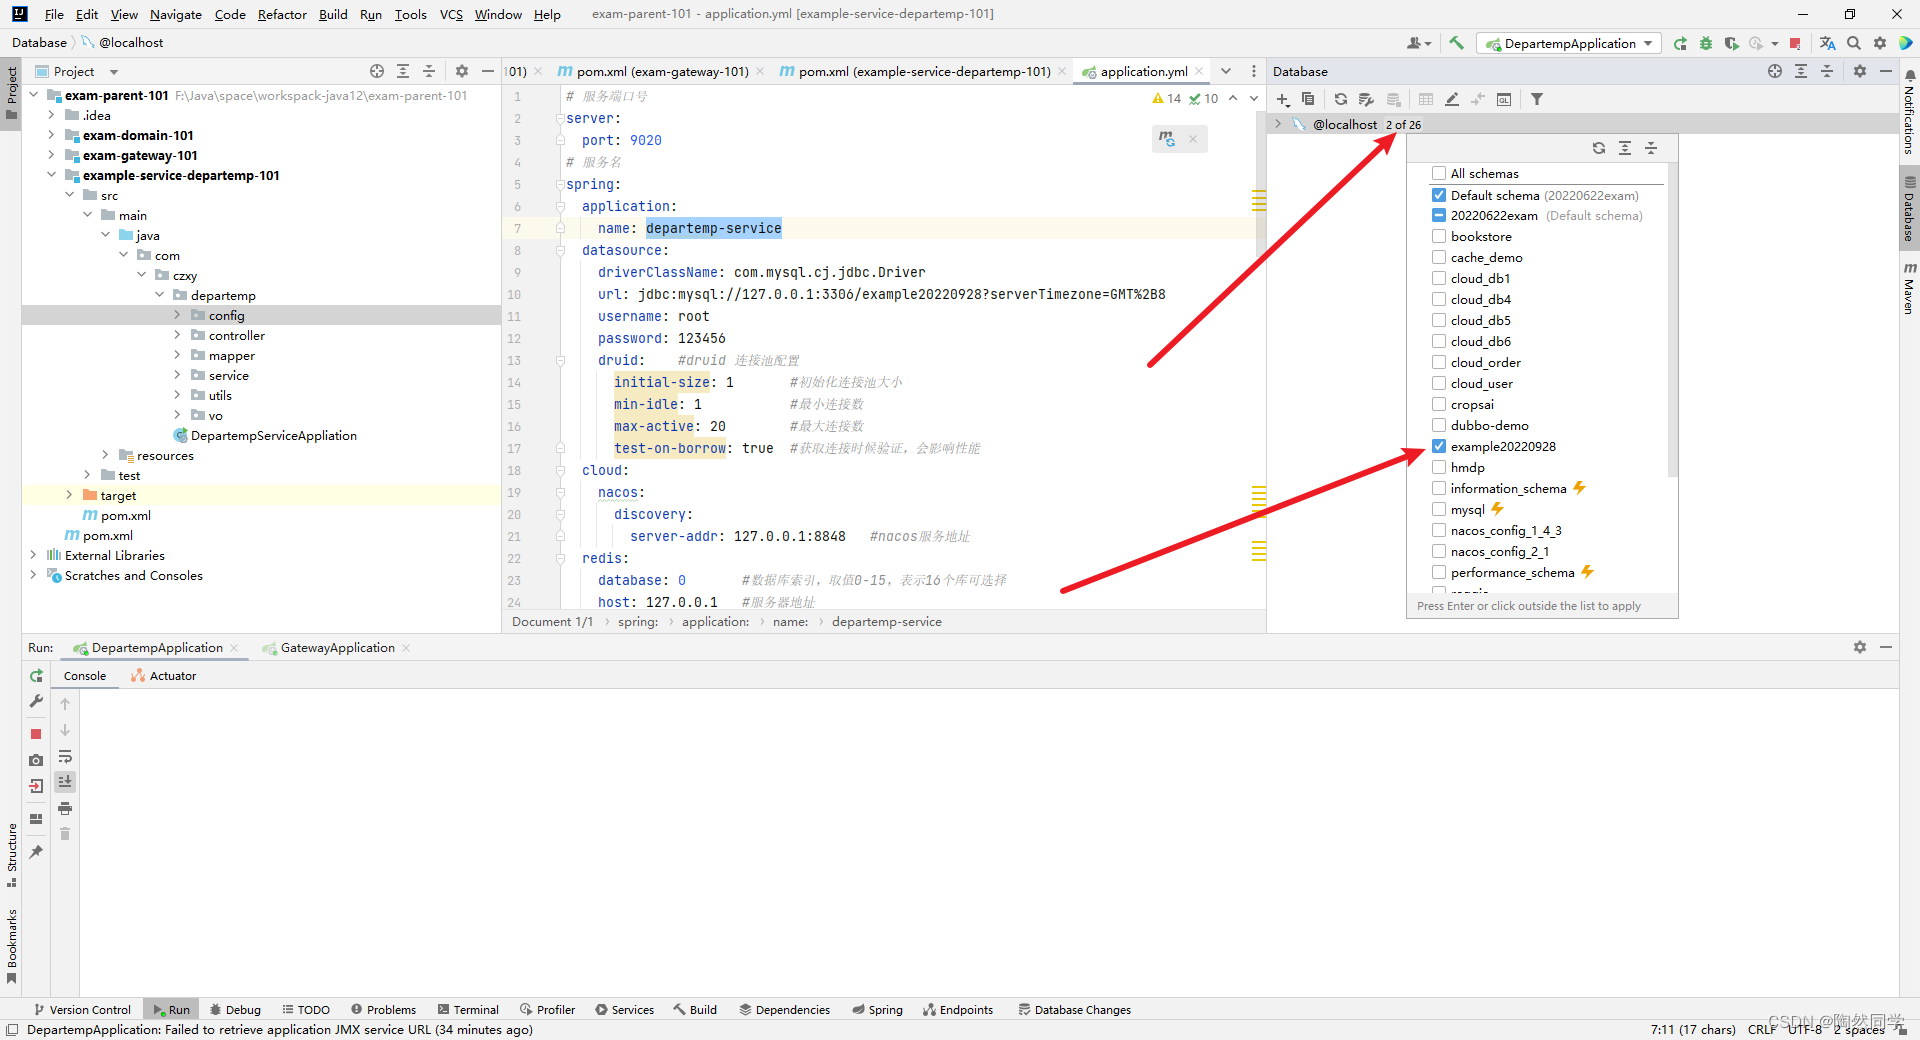The width and height of the screenshot is (1920, 1040).
Task: Refresh the schema list in the popup
Action: coord(1599,148)
